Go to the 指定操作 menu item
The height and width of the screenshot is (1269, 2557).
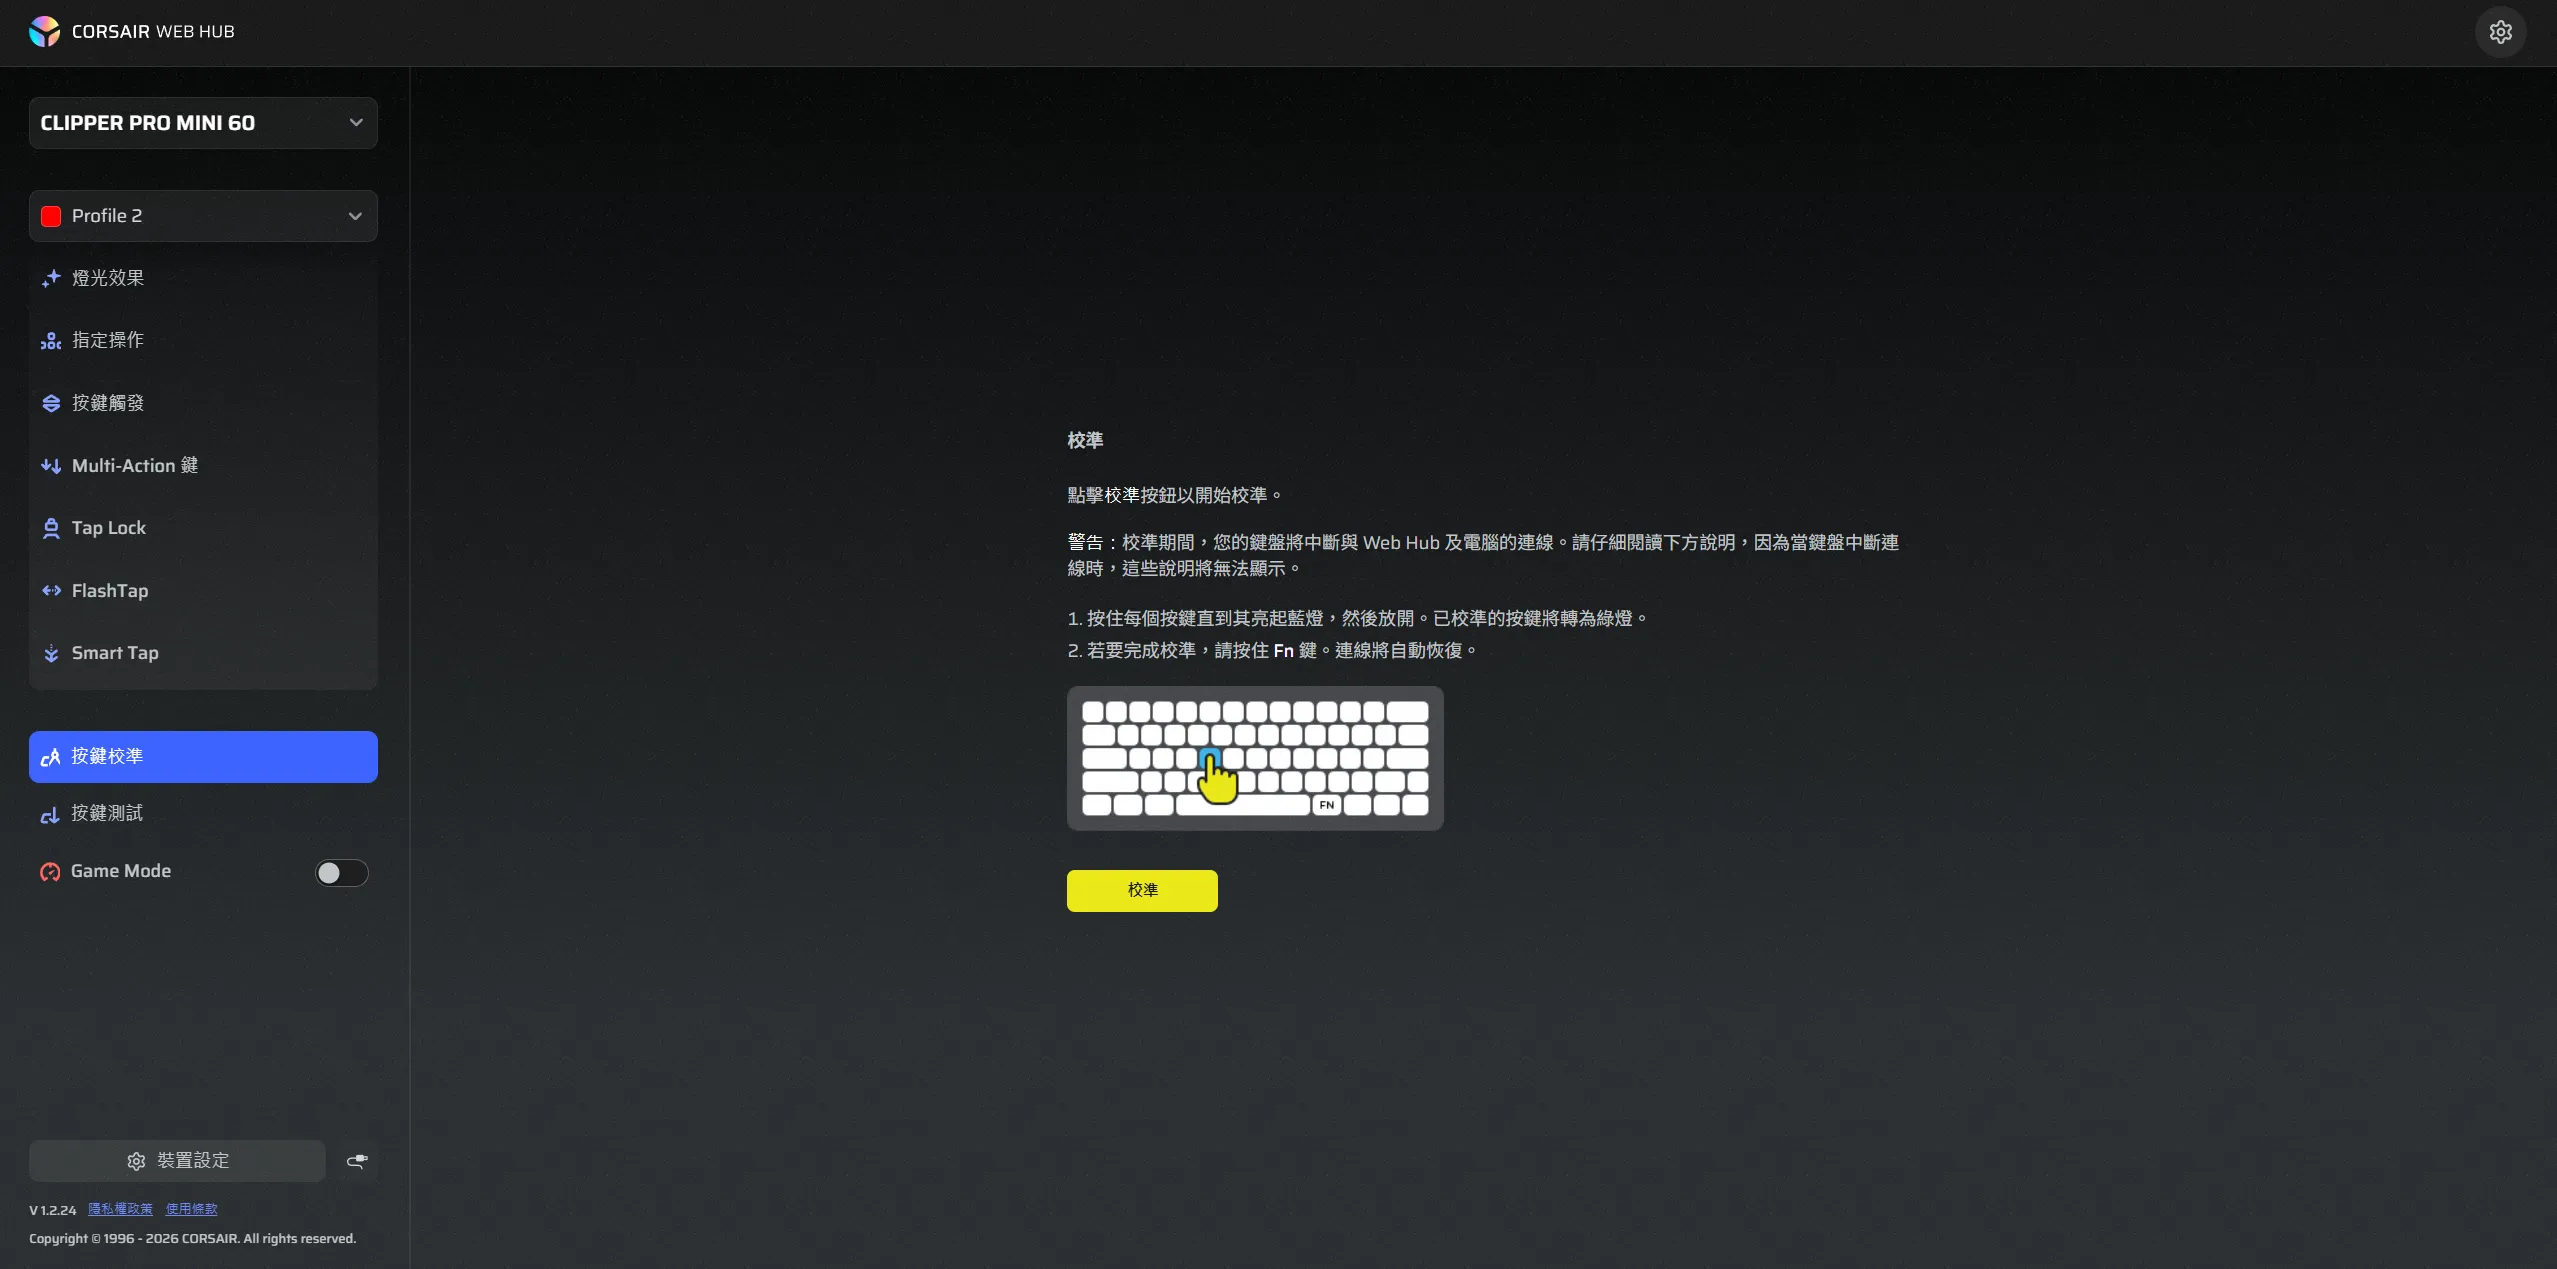203,341
